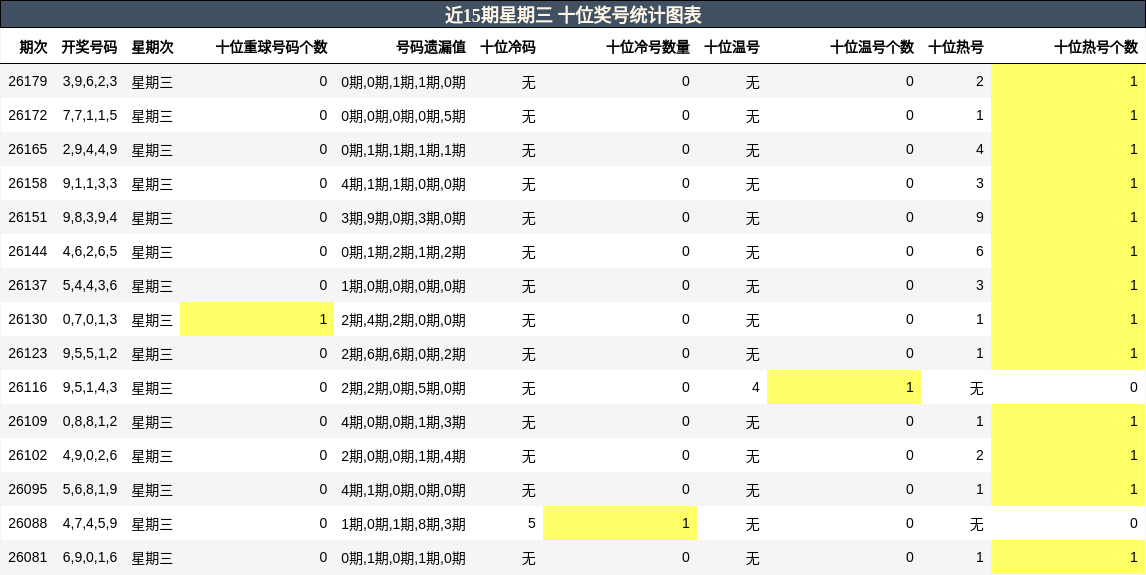This screenshot has width=1146, height=575.
Task: Click omission value 1期,0期,0期,0期,0期
Action: (x=403, y=286)
